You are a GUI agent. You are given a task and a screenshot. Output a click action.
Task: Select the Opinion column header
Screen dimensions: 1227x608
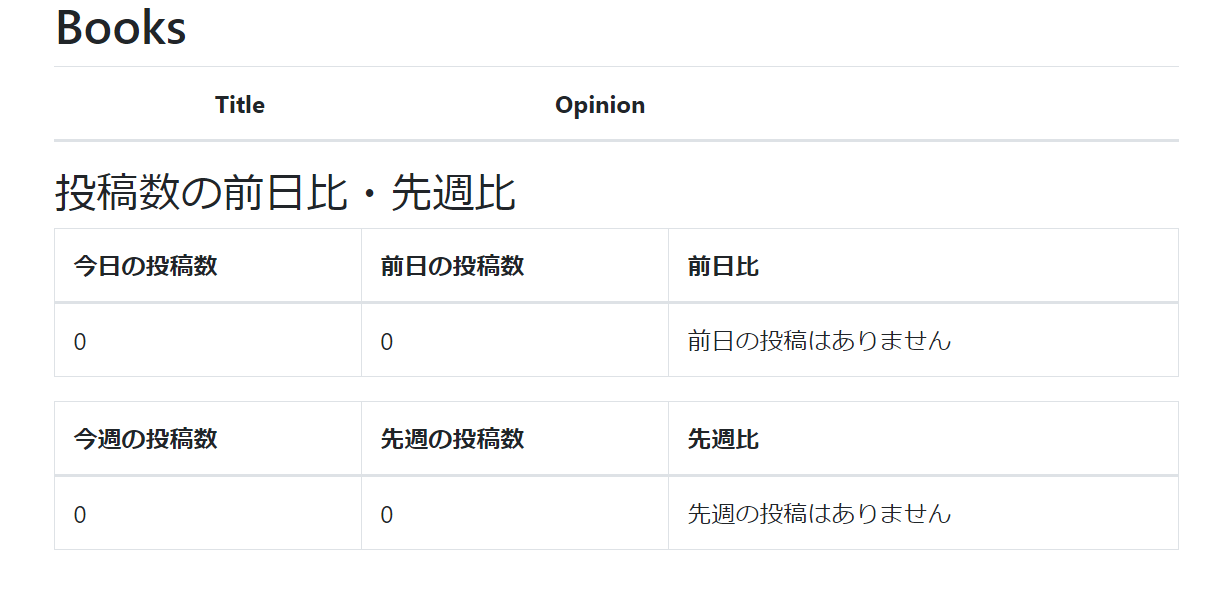(x=600, y=105)
